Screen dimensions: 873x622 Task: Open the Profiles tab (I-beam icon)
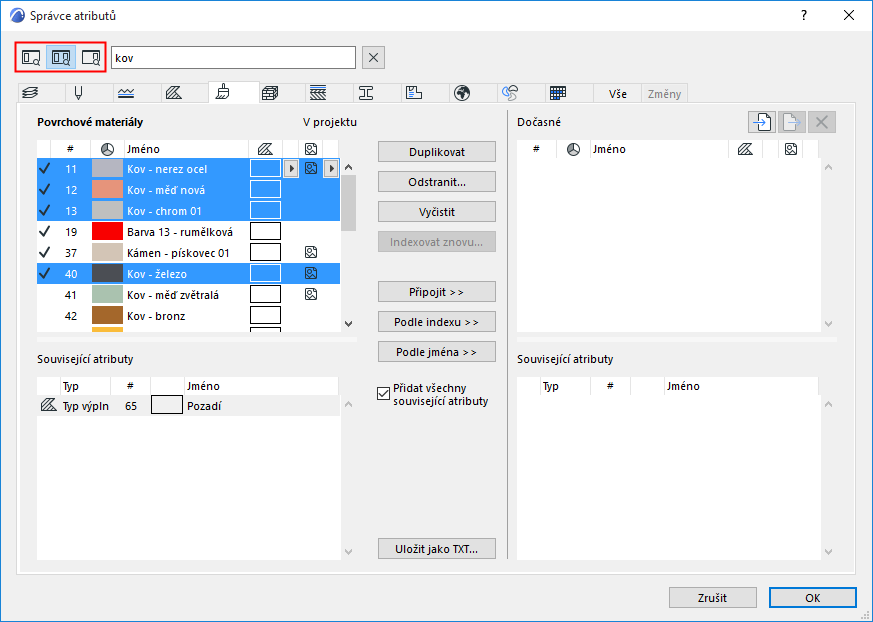pyautogui.click(x=366, y=93)
